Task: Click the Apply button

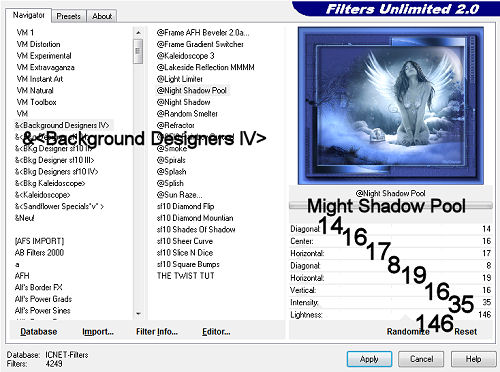Action: point(369,359)
